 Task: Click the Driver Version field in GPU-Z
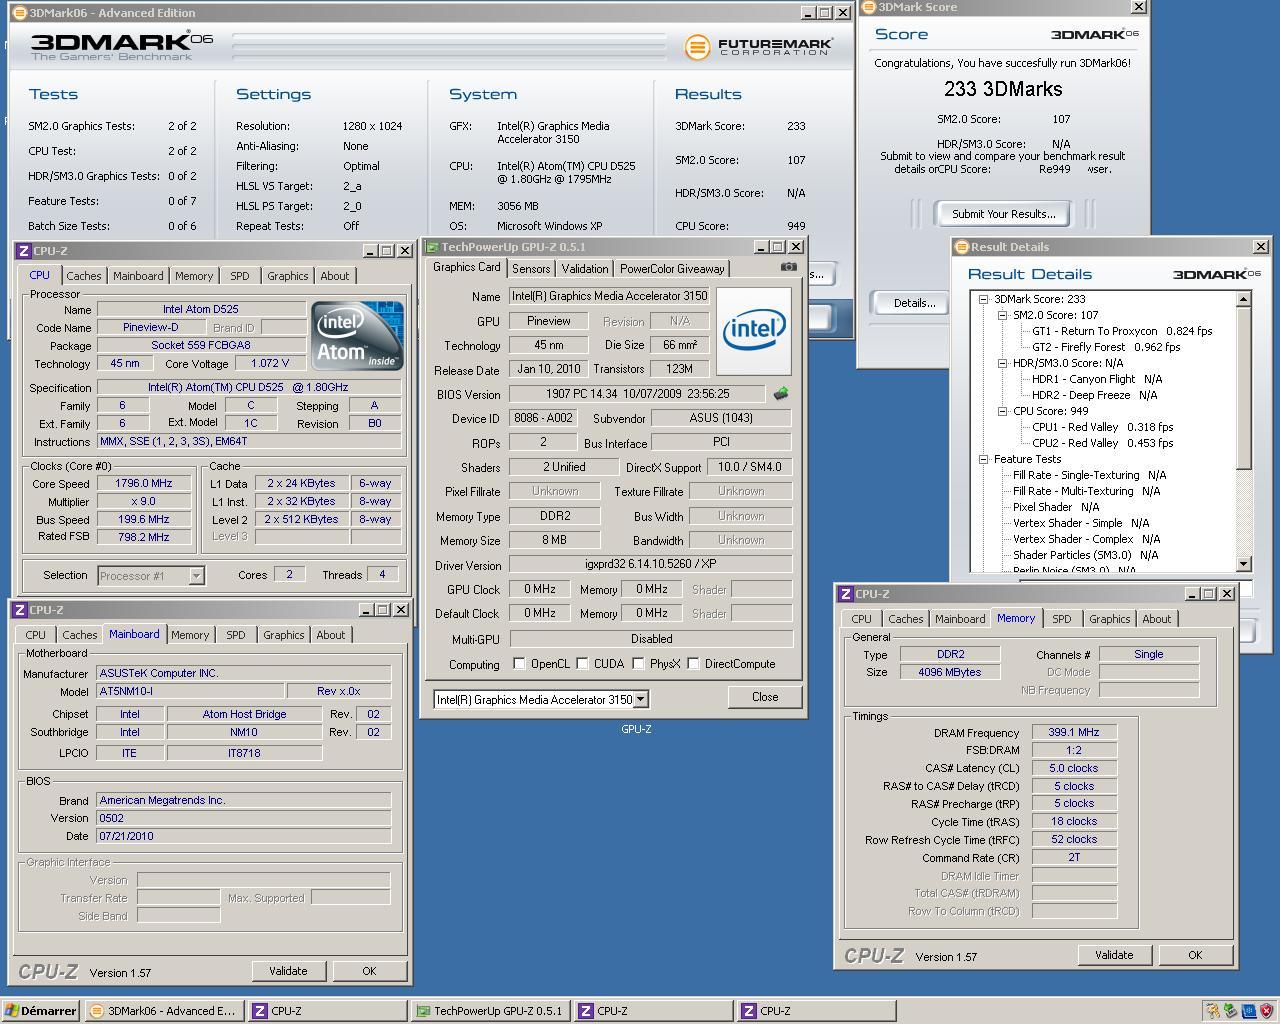(x=651, y=564)
